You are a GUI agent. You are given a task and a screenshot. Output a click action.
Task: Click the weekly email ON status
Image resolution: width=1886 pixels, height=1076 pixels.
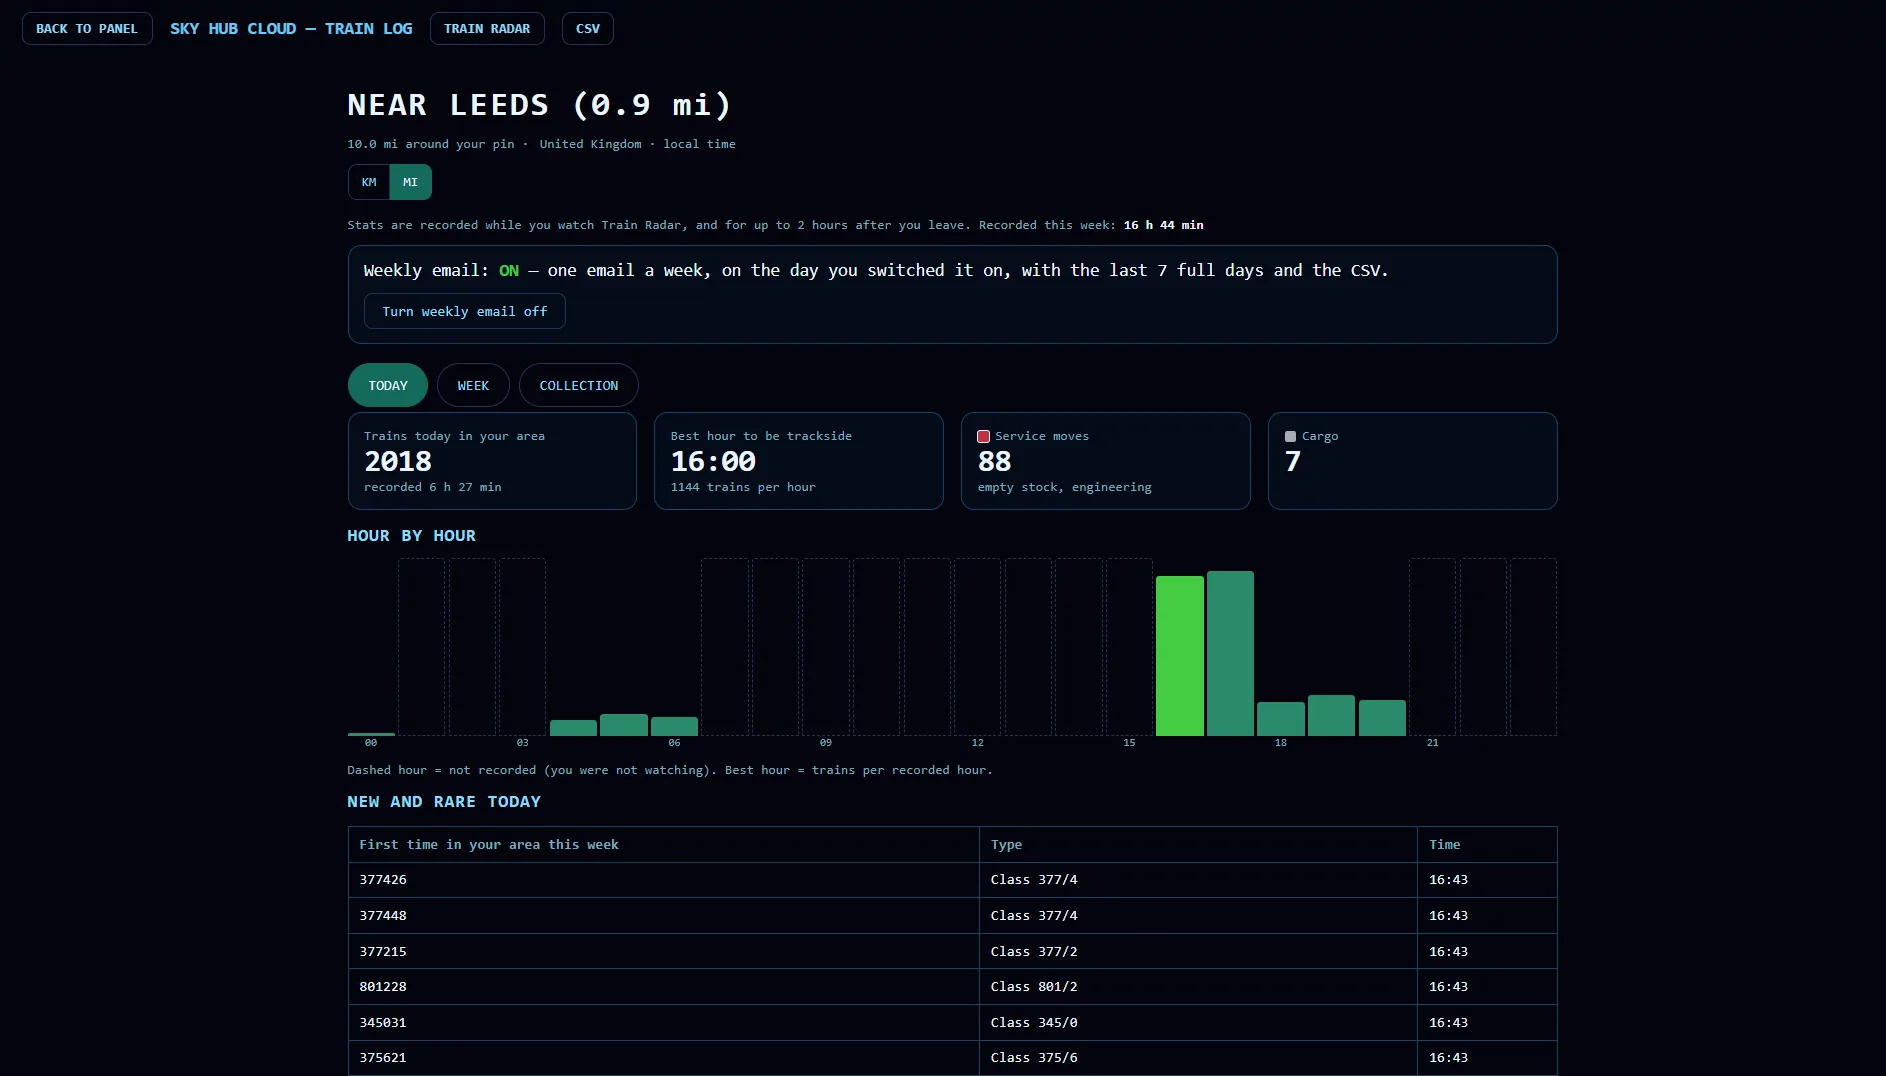click(509, 270)
